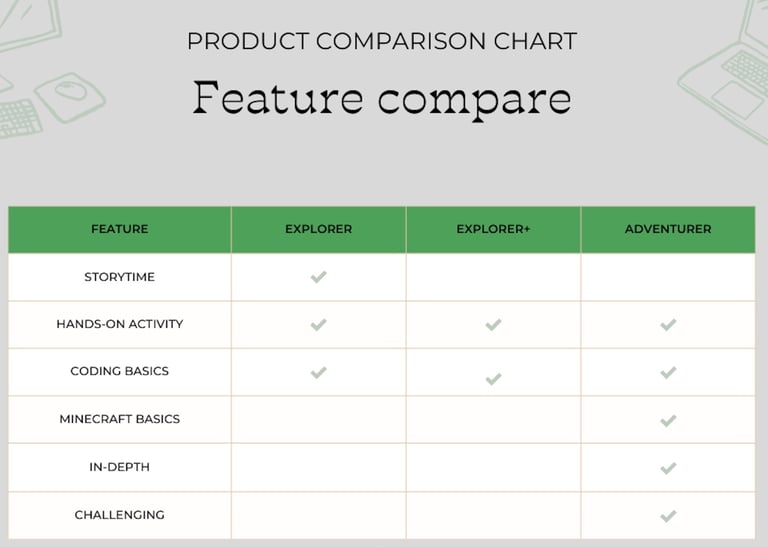
Task: Click Coding Basics checkmark under Explorer
Action: coord(318,372)
